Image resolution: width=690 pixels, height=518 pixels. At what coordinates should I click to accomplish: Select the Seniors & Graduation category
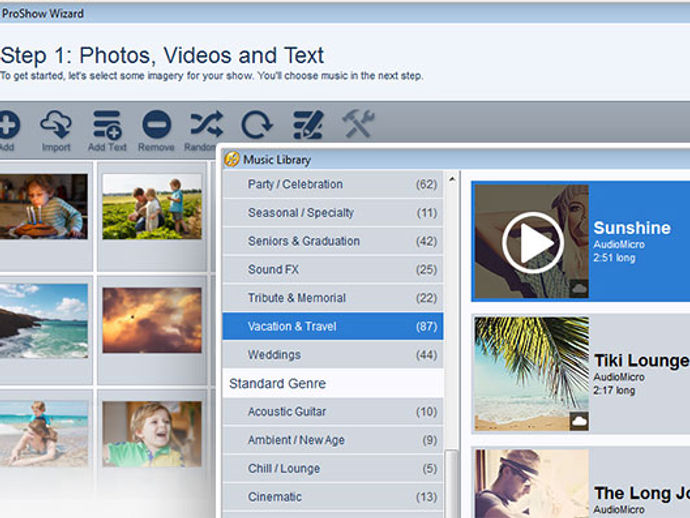tap(333, 241)
